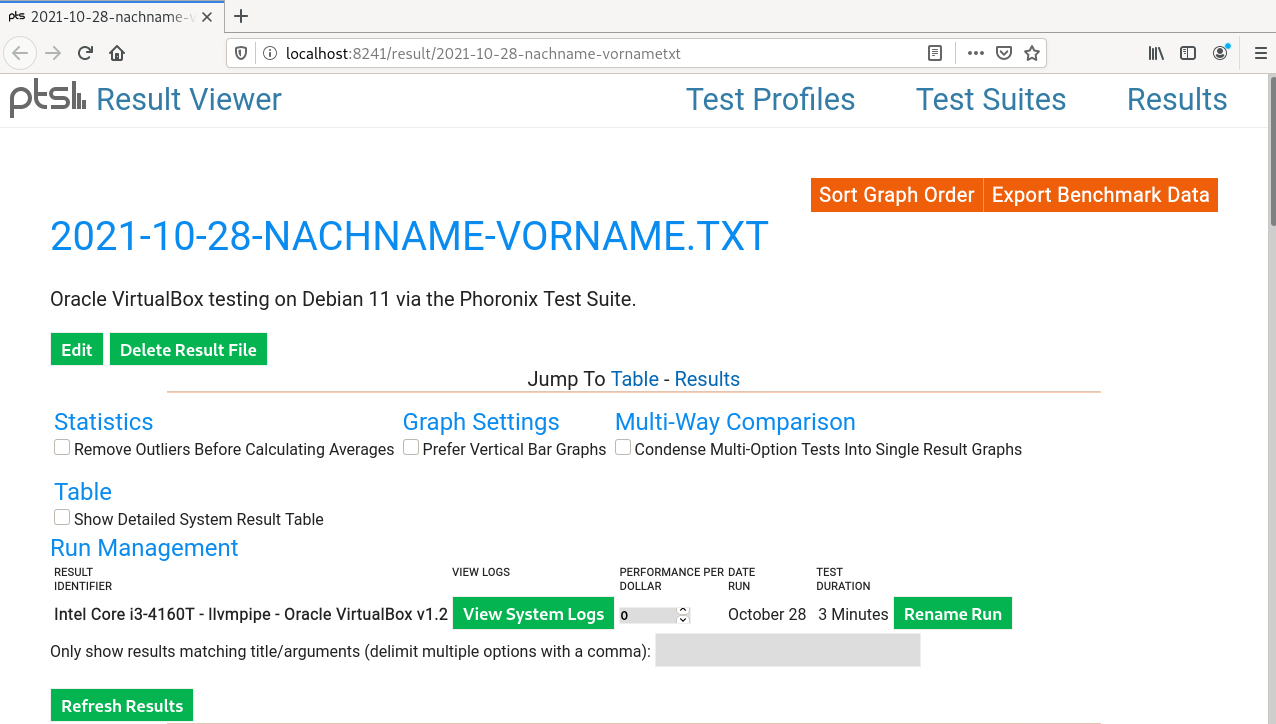Viewport: 1276px width, 724px height.
Task: Jump to the Table link
Action: tap(634, 379)
